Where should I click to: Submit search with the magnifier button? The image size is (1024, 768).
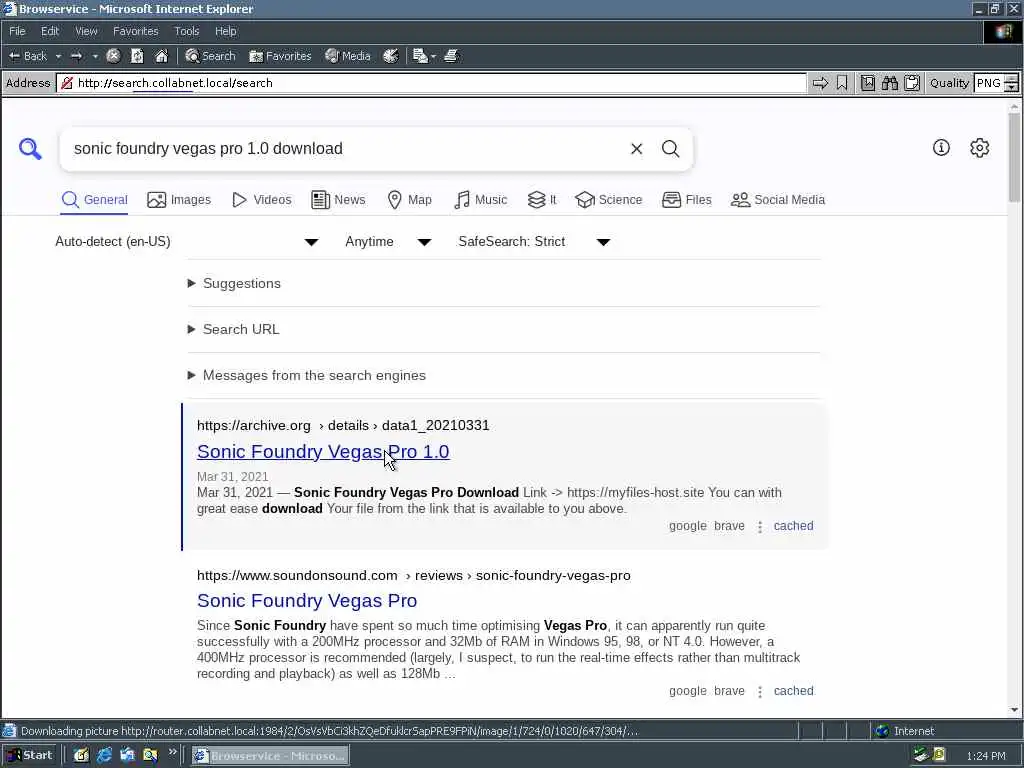click(x=671, y=149)
